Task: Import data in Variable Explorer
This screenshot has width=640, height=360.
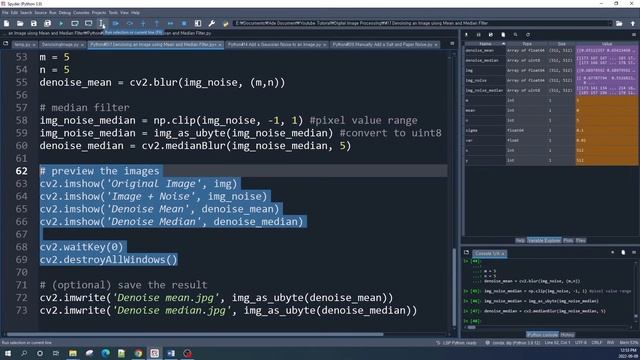Action: (x=467, y=35)
